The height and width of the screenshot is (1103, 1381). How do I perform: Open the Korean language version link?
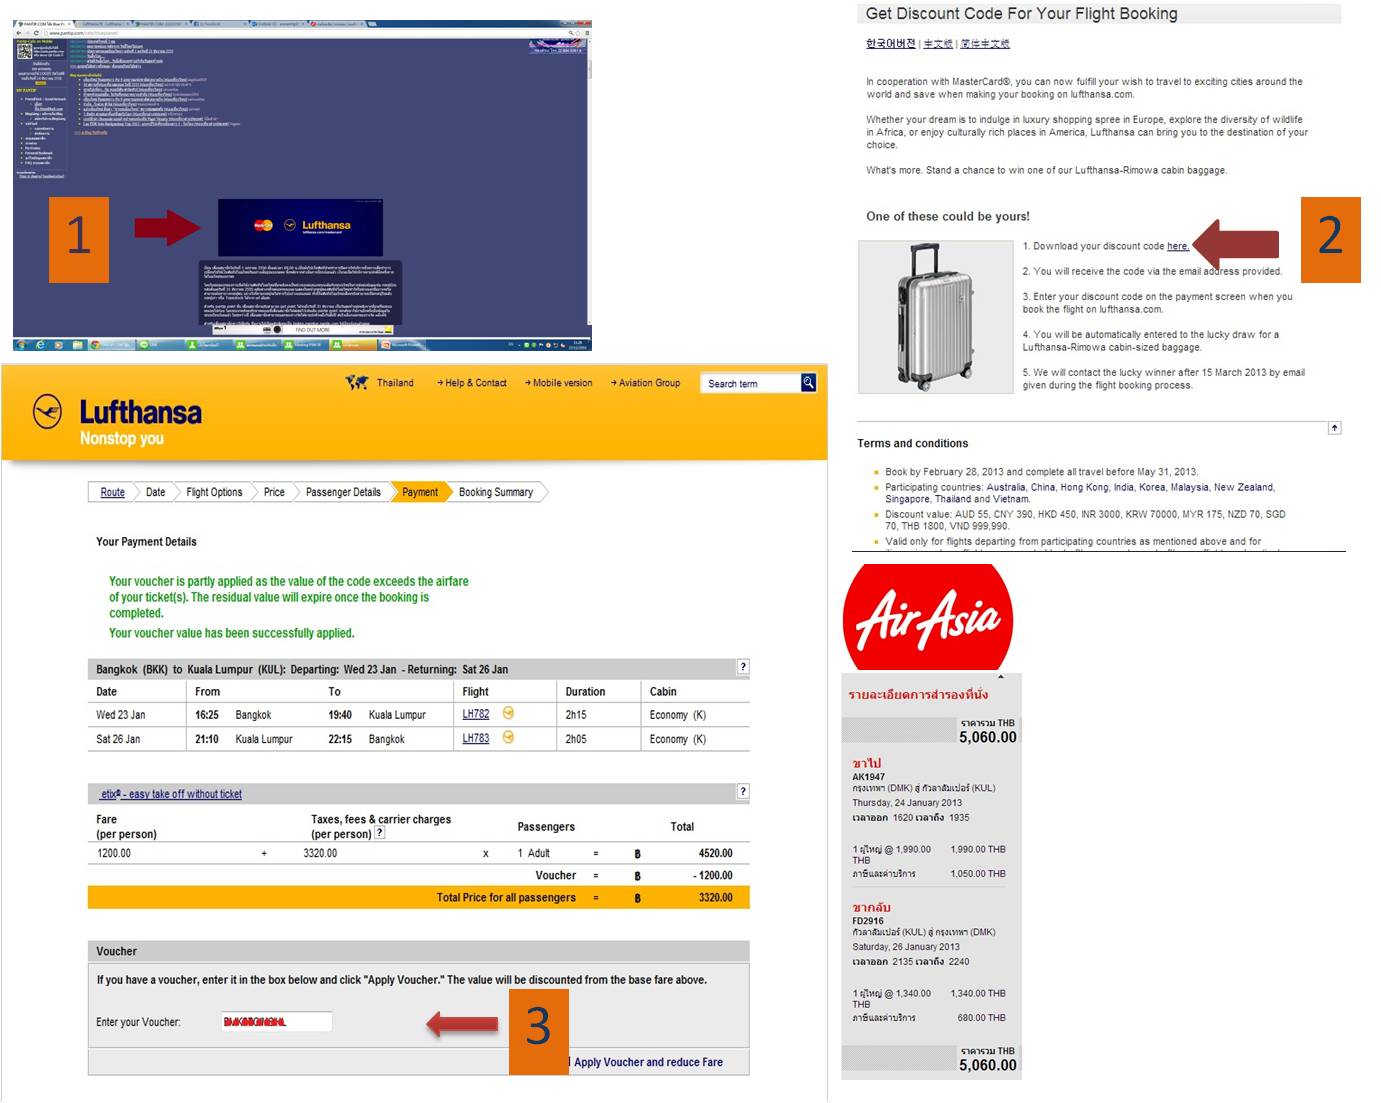pyautogui.click(x=891, y=43)
